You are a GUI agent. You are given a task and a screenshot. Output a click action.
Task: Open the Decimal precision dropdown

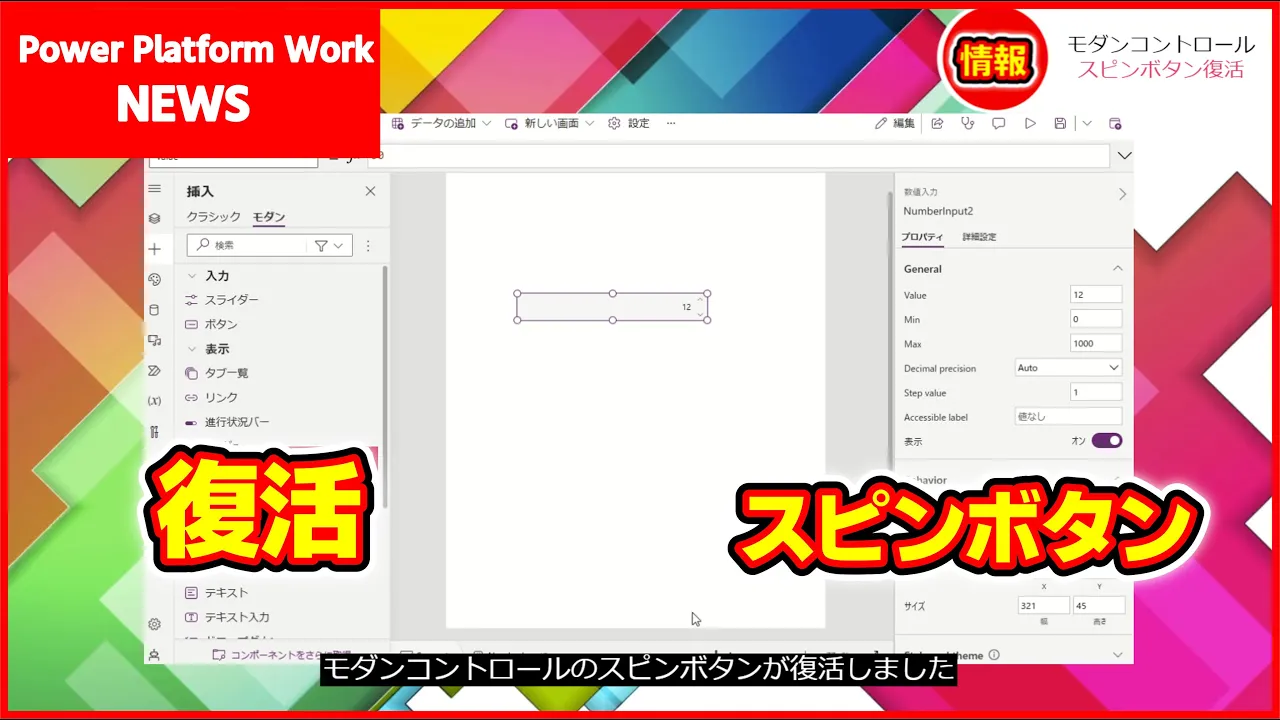1068,368
